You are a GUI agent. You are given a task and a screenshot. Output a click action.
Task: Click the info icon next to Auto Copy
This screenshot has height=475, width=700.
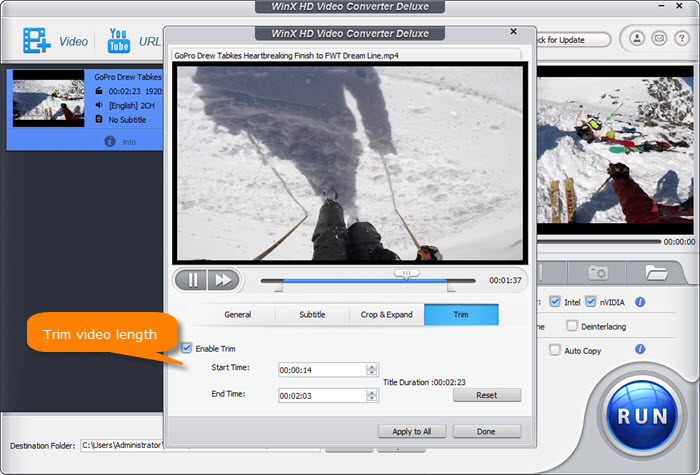(x=640, y=349)
